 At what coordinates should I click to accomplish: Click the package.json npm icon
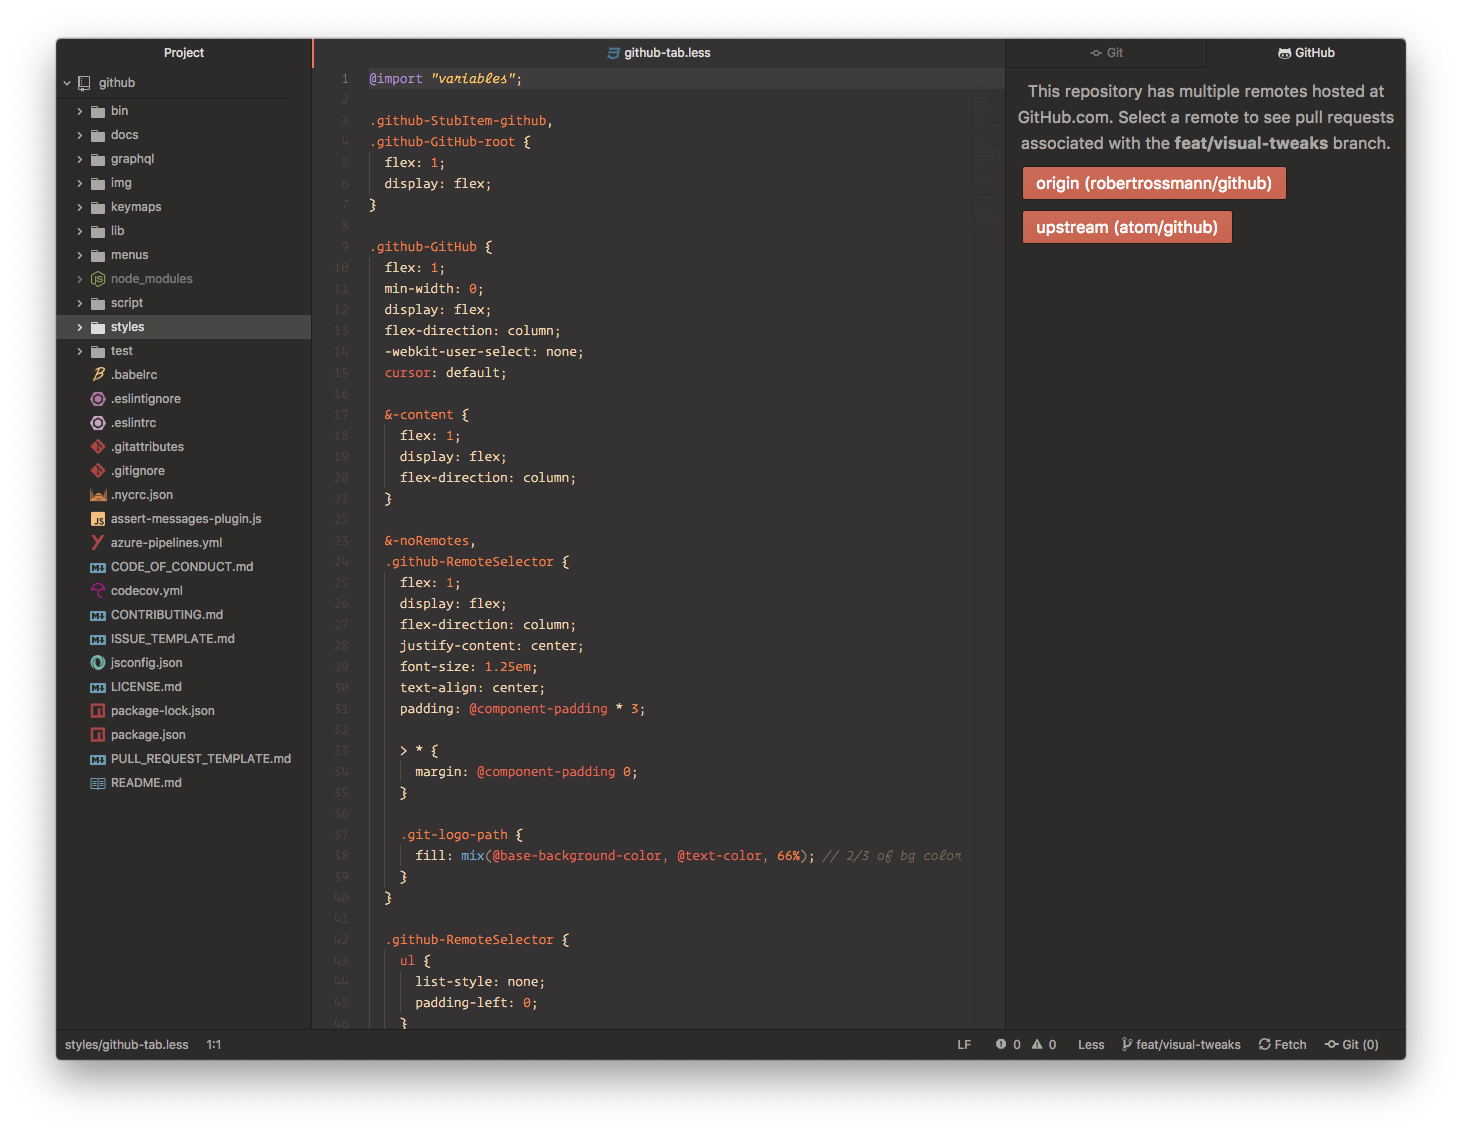tap(98, 735)
